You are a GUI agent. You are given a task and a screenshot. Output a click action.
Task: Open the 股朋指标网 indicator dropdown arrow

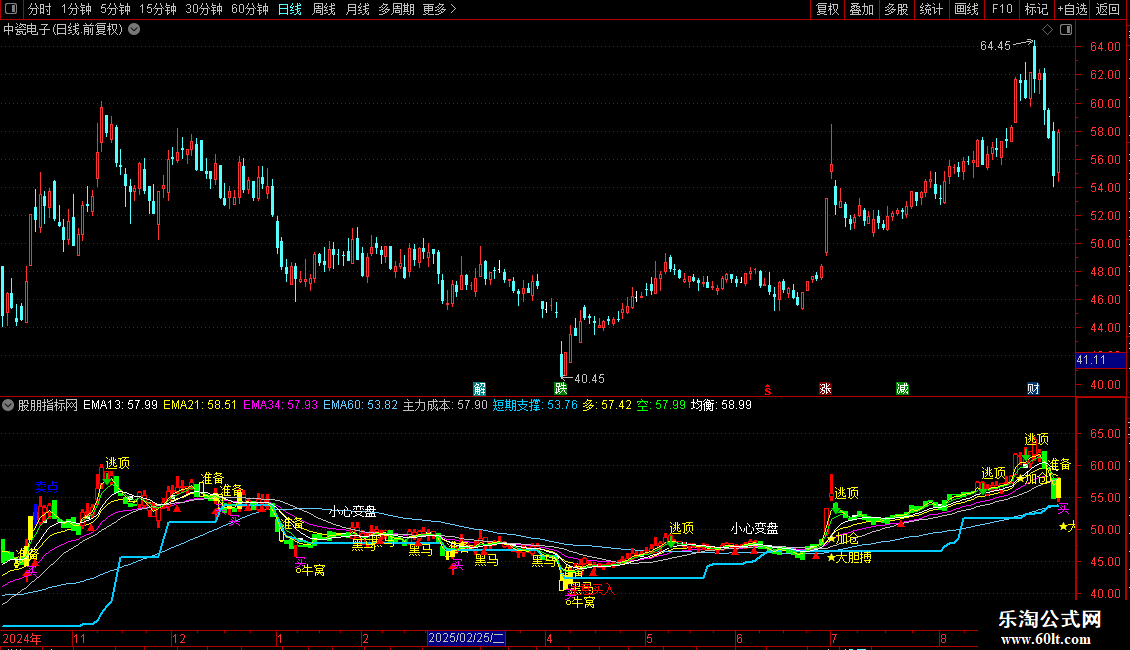tap(8, 405)
